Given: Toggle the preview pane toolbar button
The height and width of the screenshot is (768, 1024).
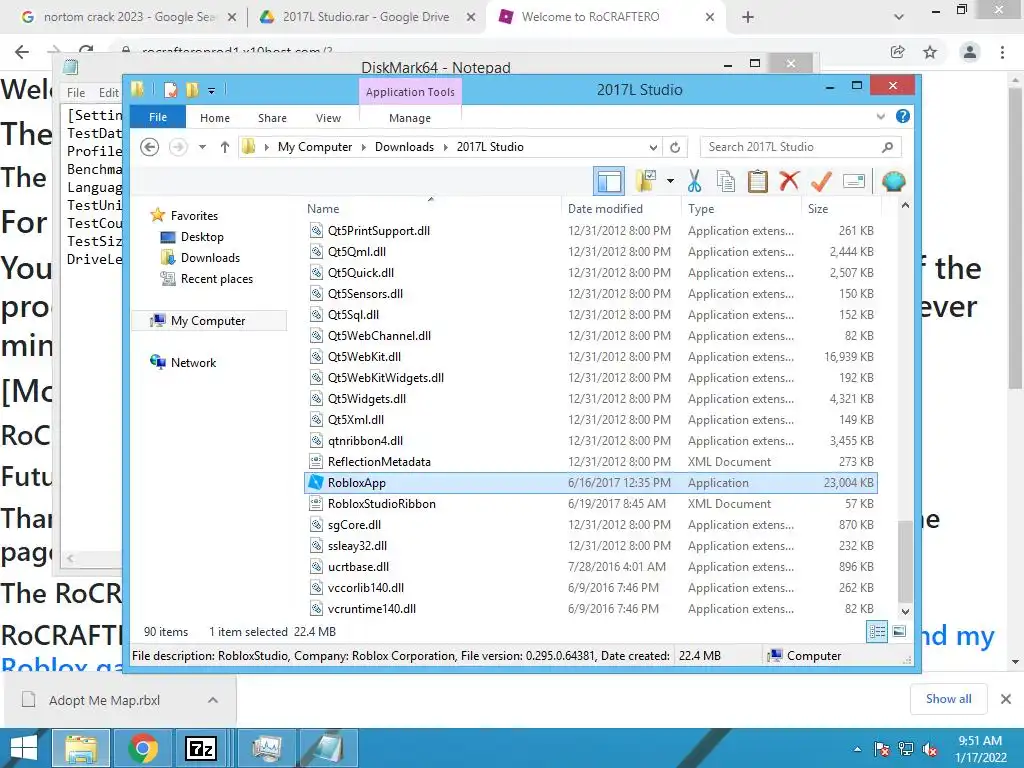Looking at the screenshot, I should 609,181.
